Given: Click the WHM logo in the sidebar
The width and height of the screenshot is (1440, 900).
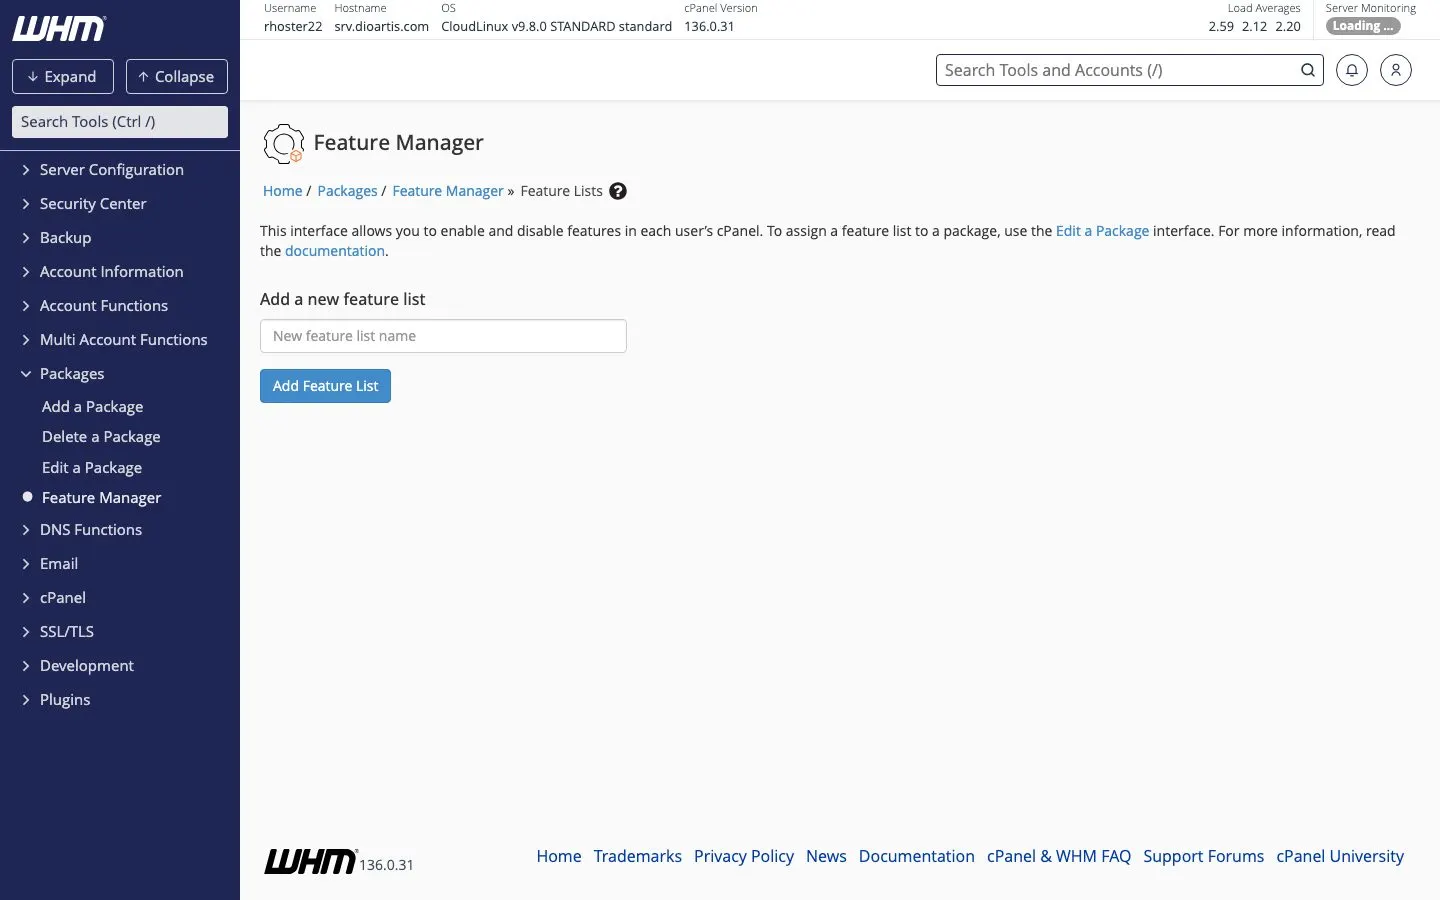Looking at the screenshot, I should (x=59, y=29).
